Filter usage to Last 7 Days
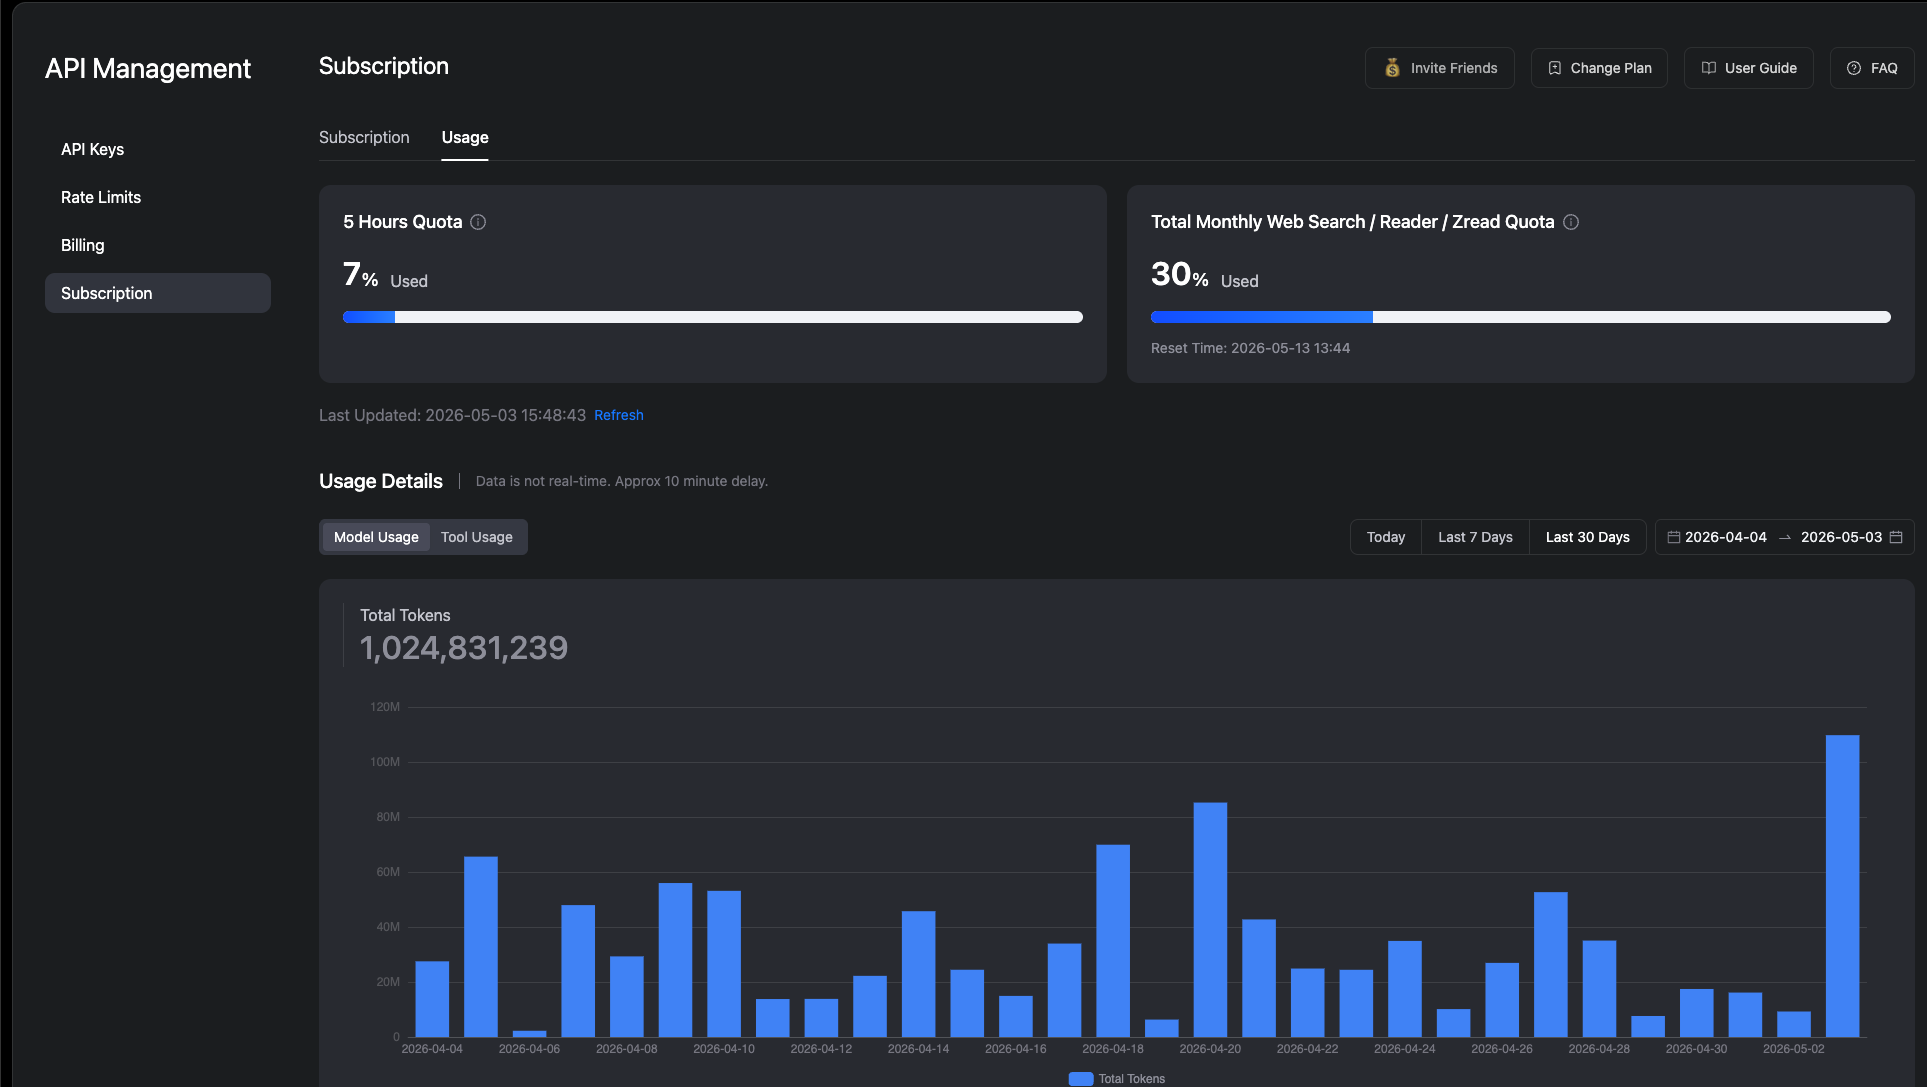 1475,537
